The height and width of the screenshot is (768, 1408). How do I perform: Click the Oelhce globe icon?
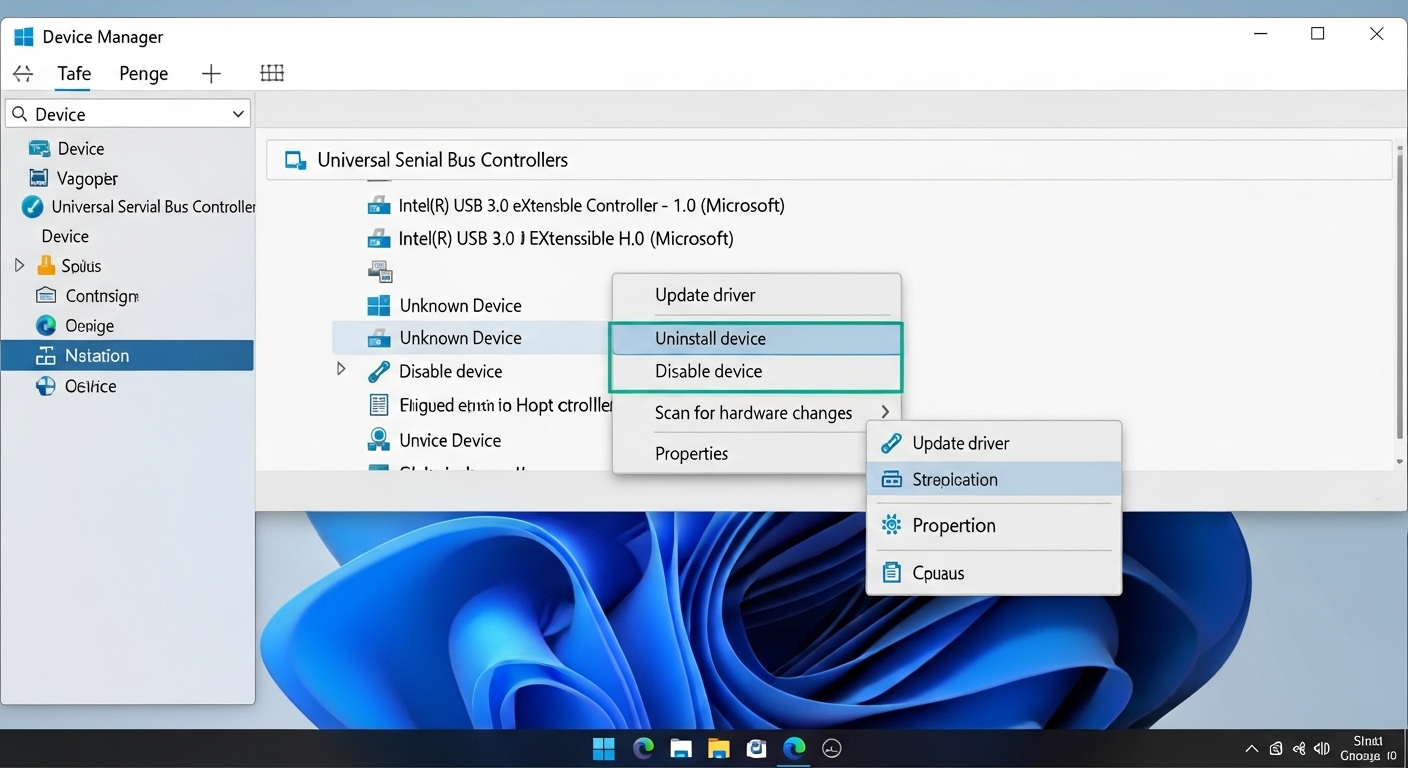point(45,386)
